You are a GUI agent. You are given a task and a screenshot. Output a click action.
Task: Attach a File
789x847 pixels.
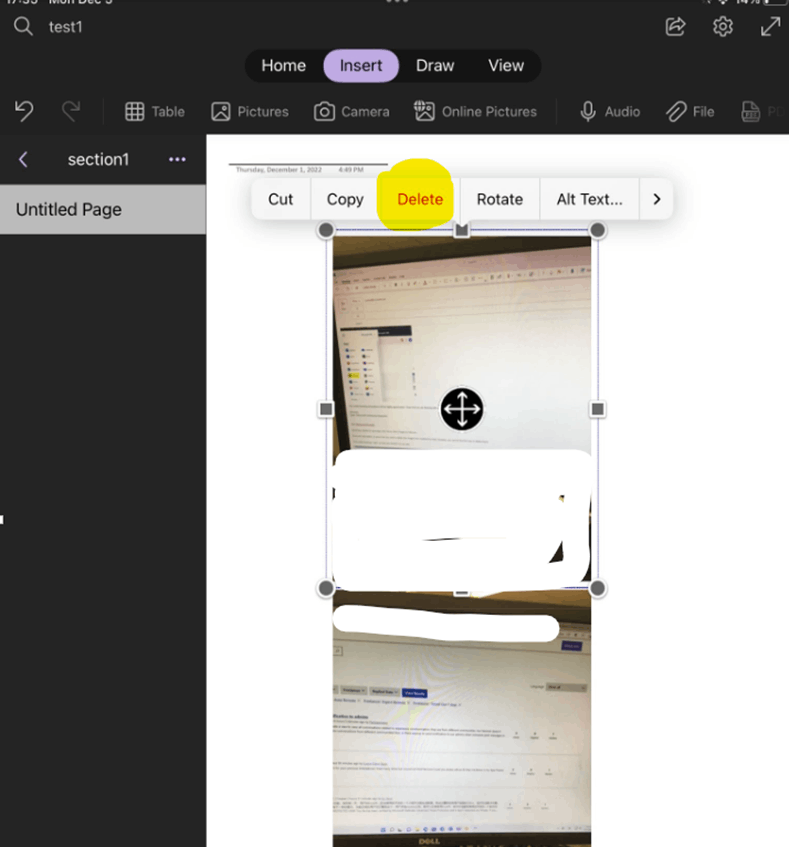point(690,112)
